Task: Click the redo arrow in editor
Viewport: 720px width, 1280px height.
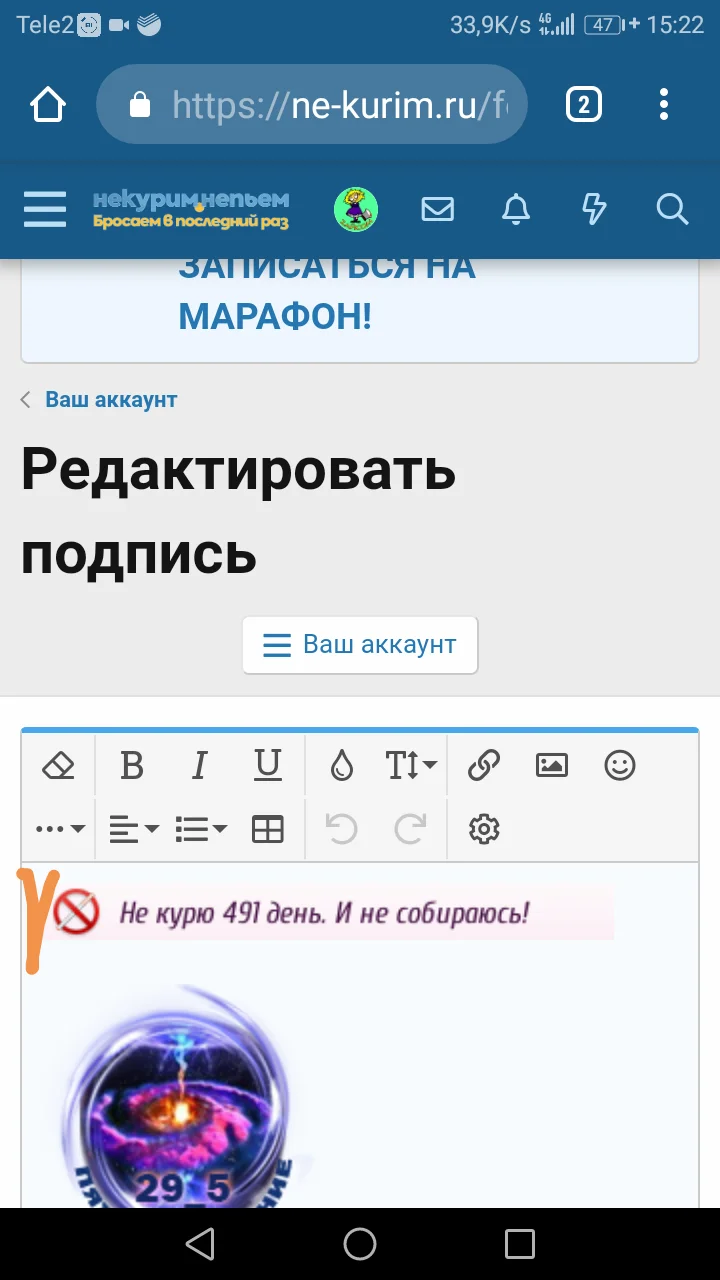Action: pos(410,829)
